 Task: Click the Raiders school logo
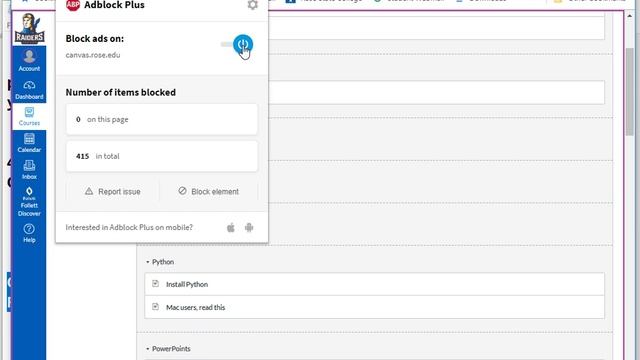(x=29, y=29)
